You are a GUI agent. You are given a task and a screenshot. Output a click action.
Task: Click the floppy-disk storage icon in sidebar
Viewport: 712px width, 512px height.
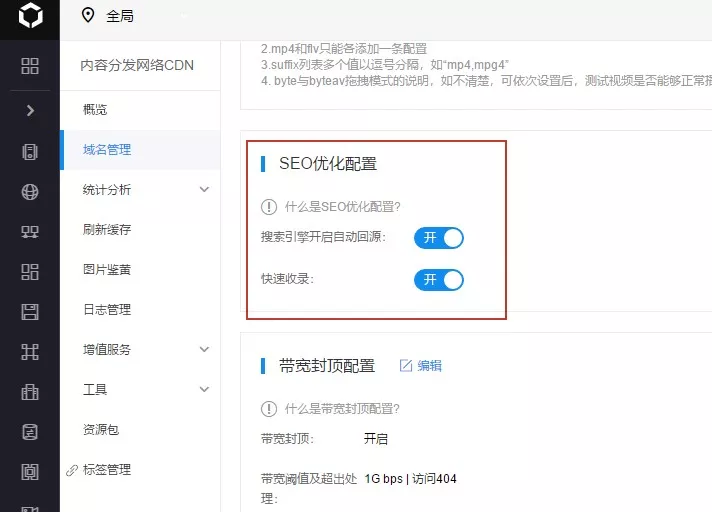point(30,311)
